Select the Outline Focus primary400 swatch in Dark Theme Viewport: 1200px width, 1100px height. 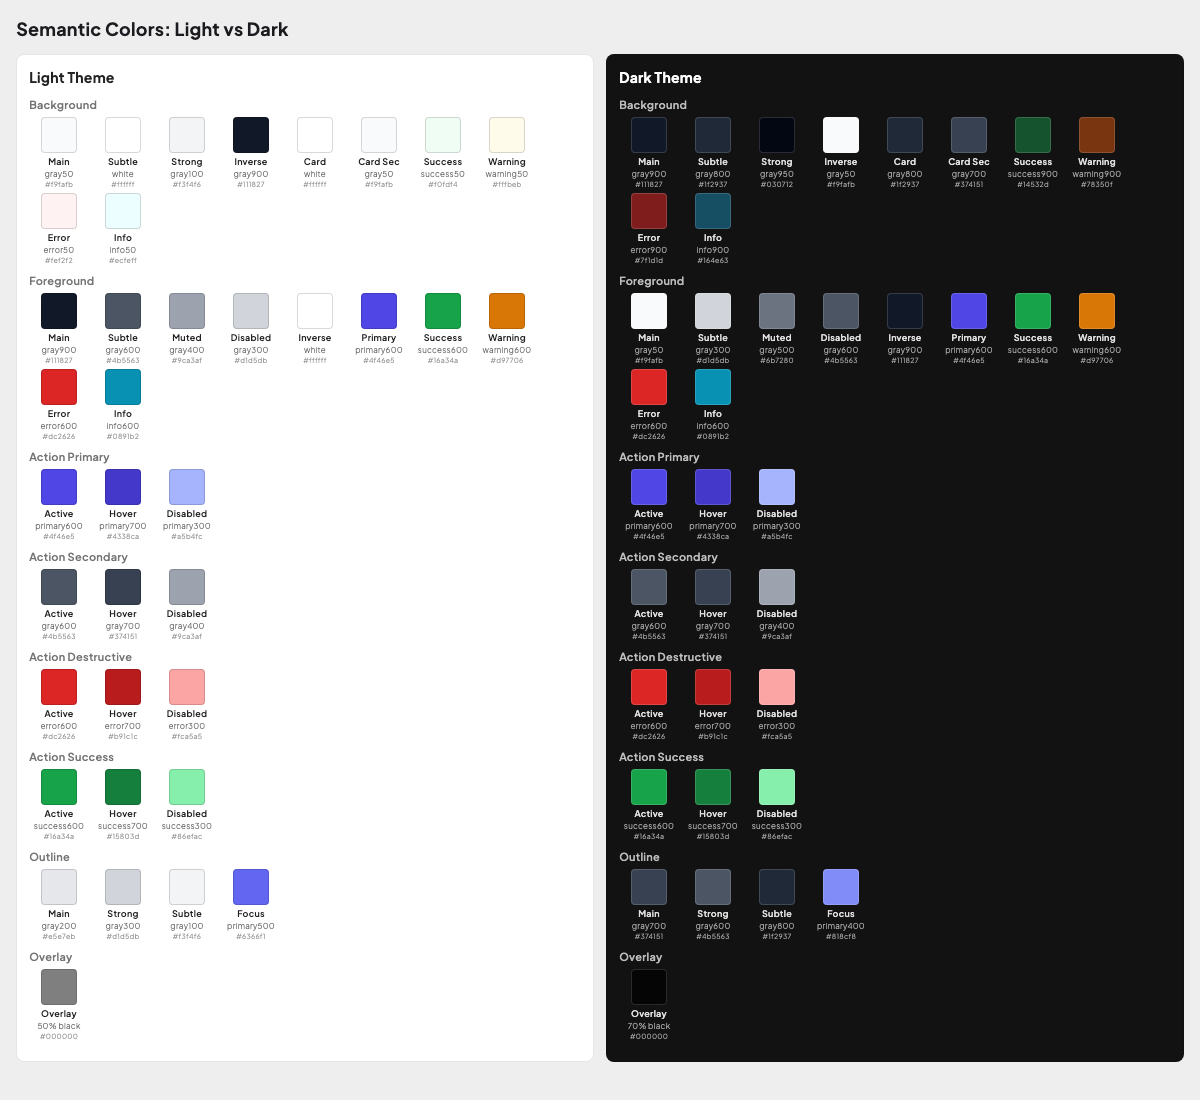[840, 887]
